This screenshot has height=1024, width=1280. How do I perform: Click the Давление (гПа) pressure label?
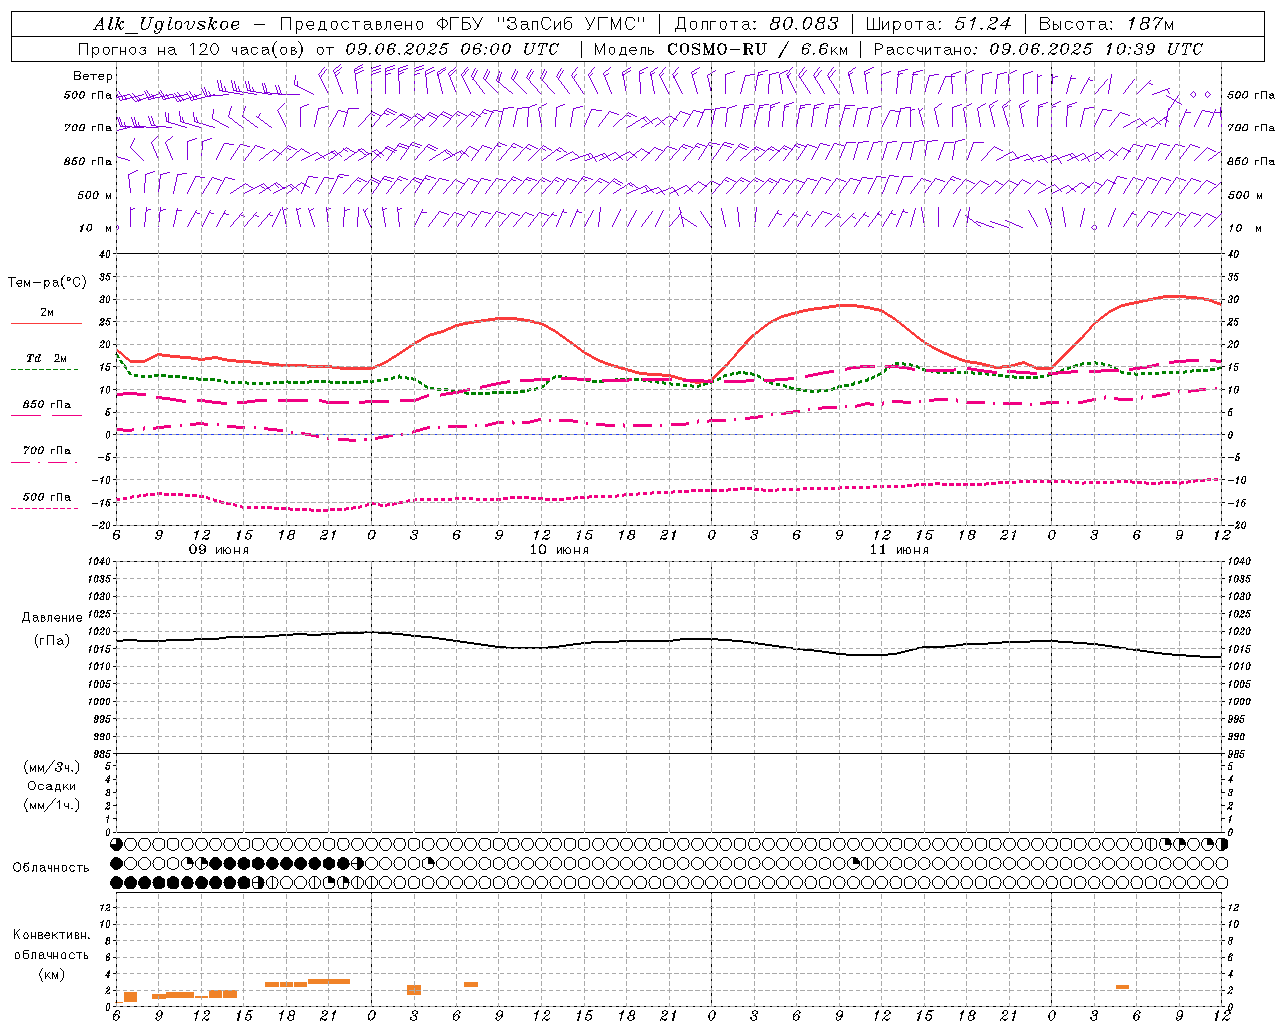(52, 629)
